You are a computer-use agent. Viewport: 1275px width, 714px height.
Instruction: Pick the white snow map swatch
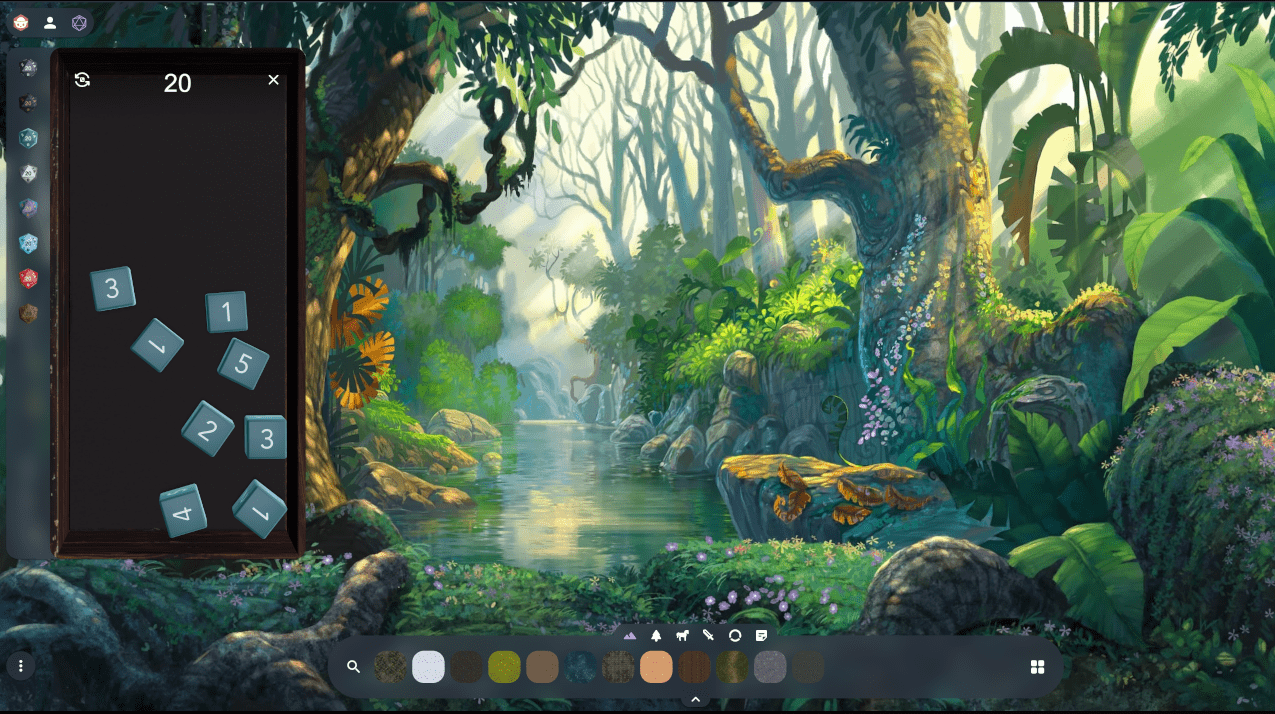[x=428, y=667]
